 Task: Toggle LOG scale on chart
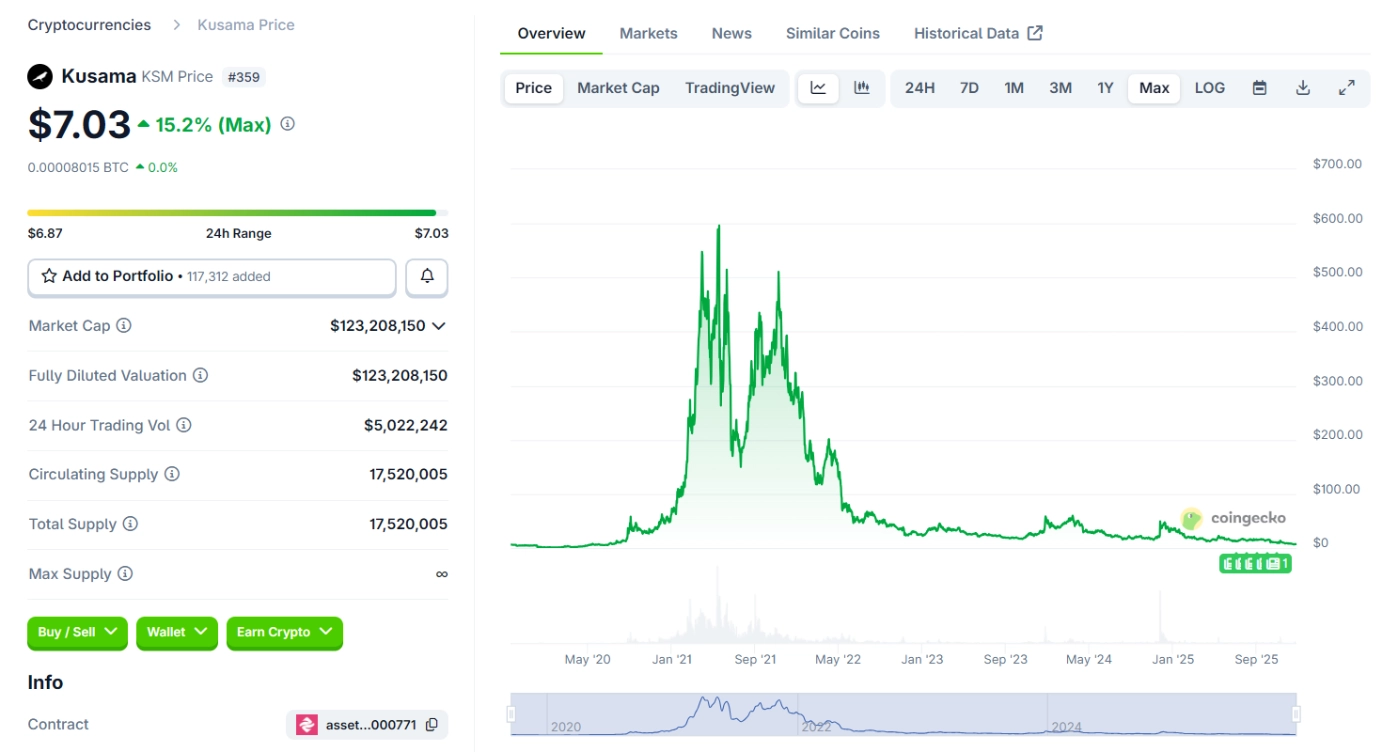1209,88
